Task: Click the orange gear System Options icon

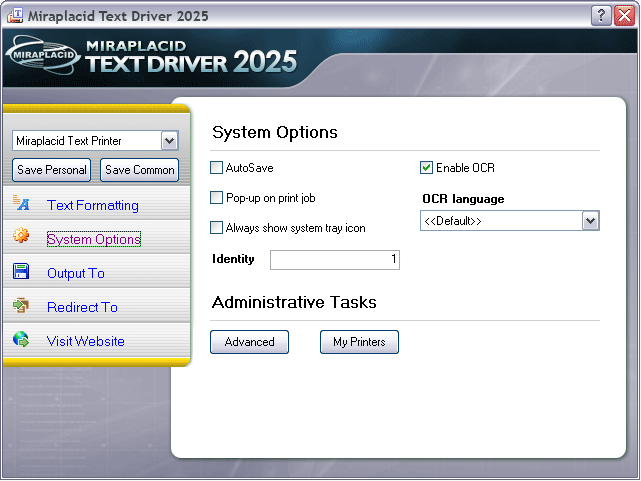Action: click(21, 235)
